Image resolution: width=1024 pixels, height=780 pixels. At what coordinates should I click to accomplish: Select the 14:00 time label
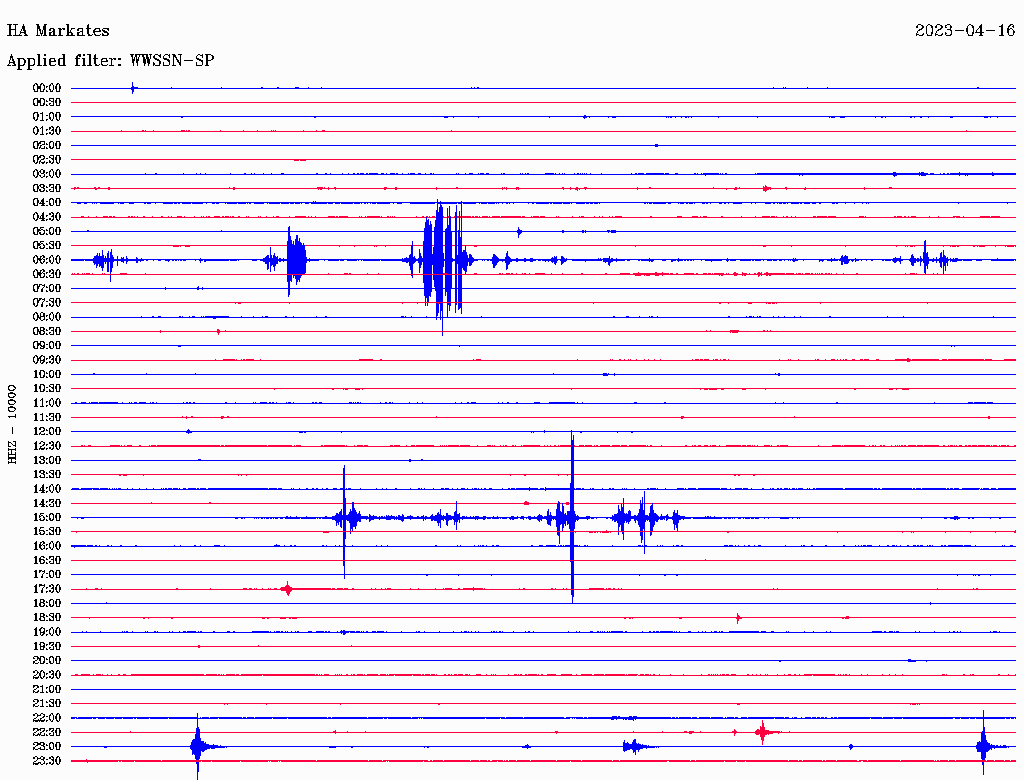coord(47,489)
